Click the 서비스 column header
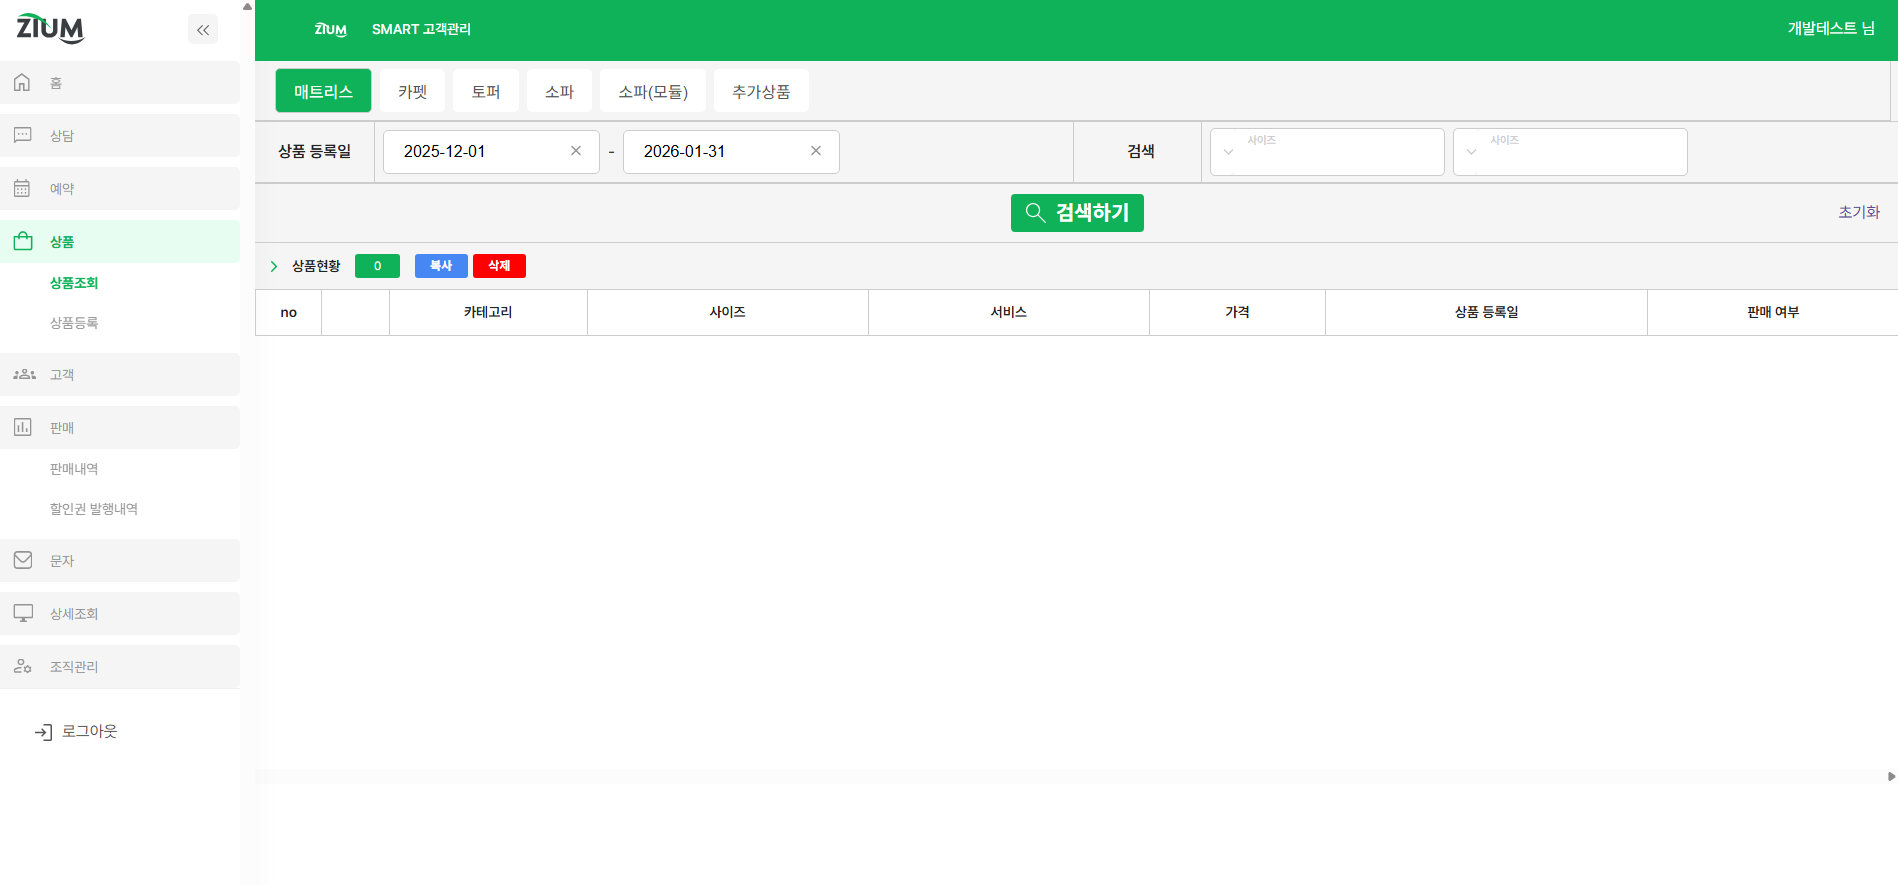The height and width of the screenshot is (885, 1898). click(x=1009, y=312)
